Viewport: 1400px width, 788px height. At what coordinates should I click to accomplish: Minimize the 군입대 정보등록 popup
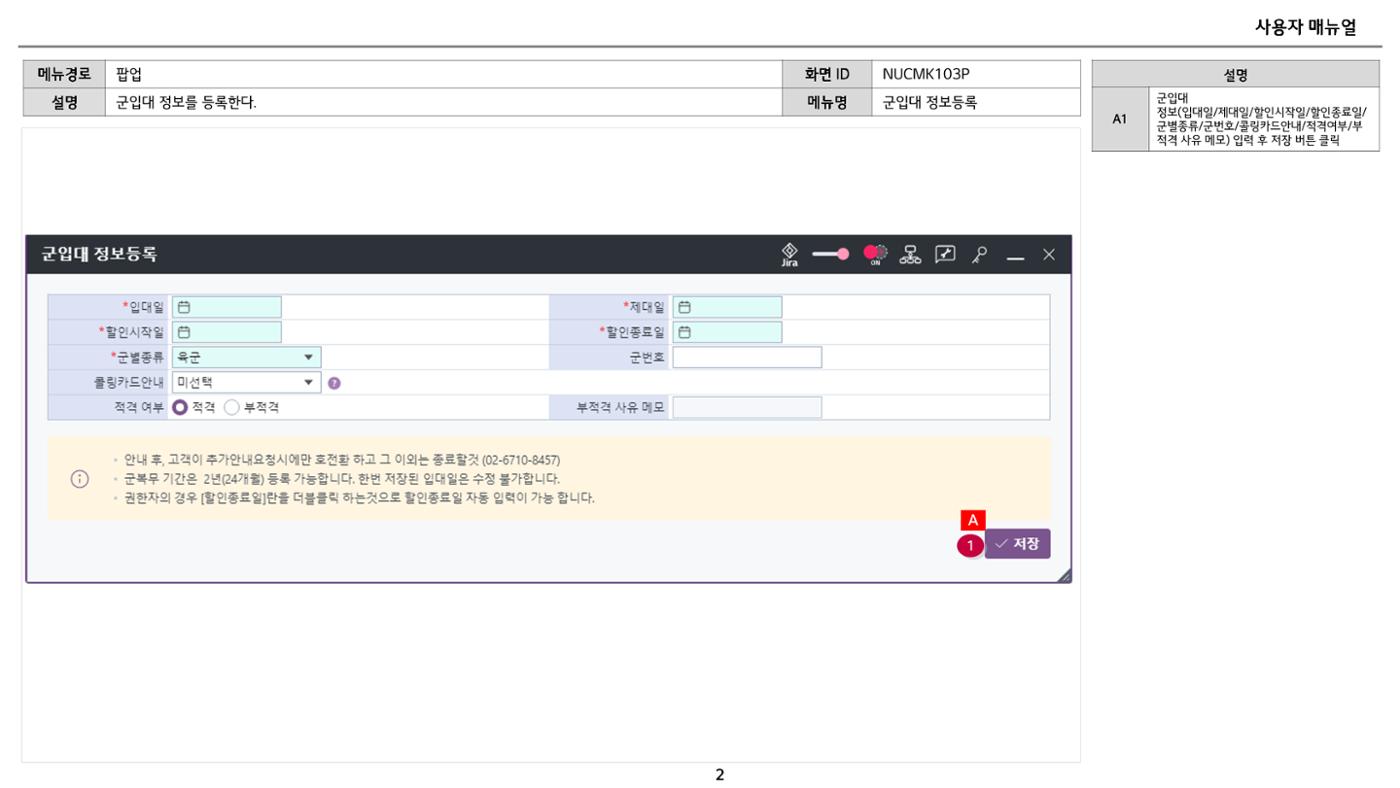point(1015,256)
